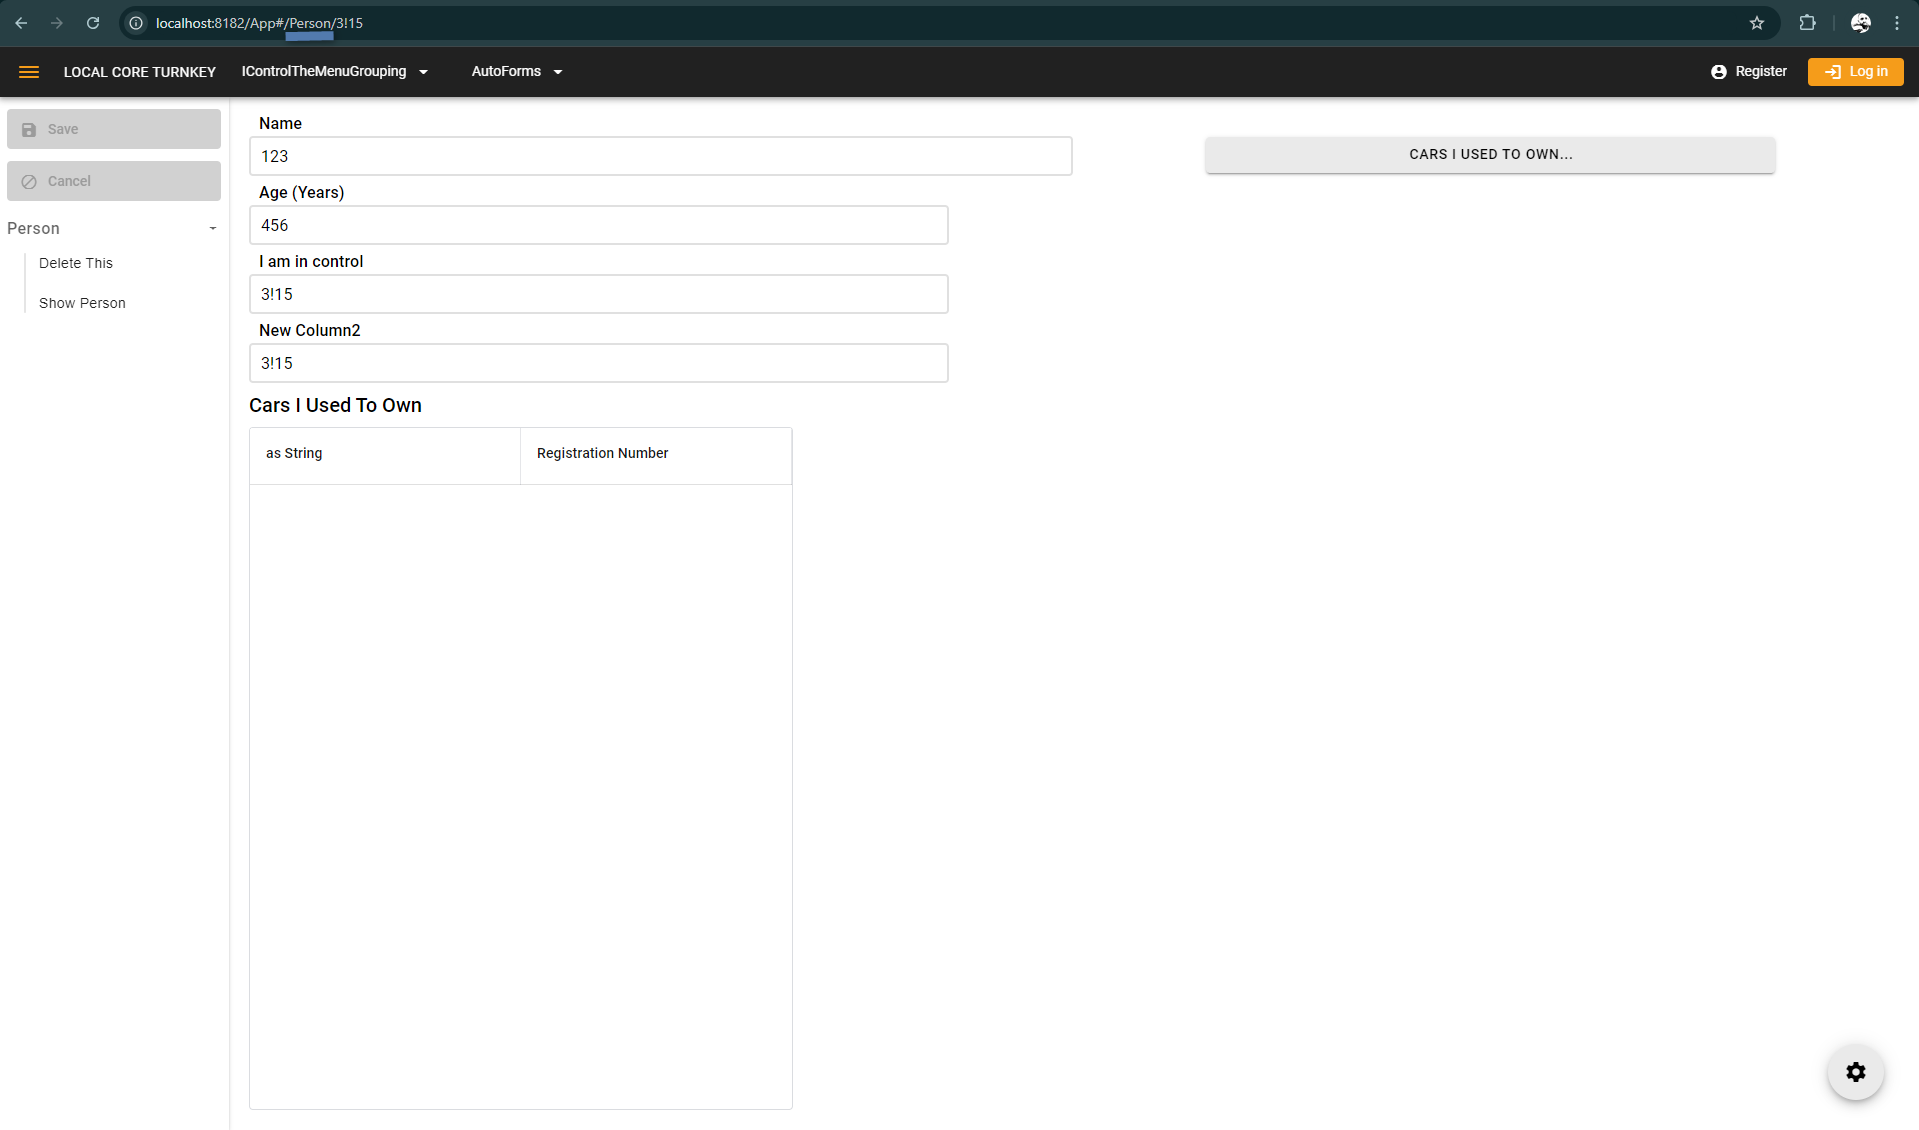1919x1130 pixels.
Task: Open the browser profile avatar
Action: coord(1860,23)
